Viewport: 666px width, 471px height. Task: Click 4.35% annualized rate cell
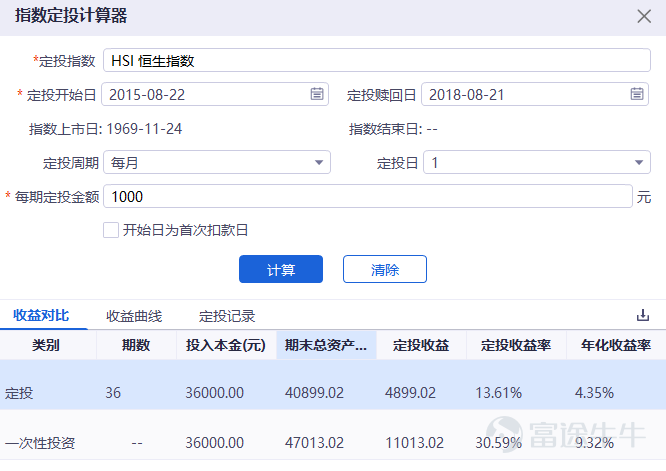click(x=594, y=393)
